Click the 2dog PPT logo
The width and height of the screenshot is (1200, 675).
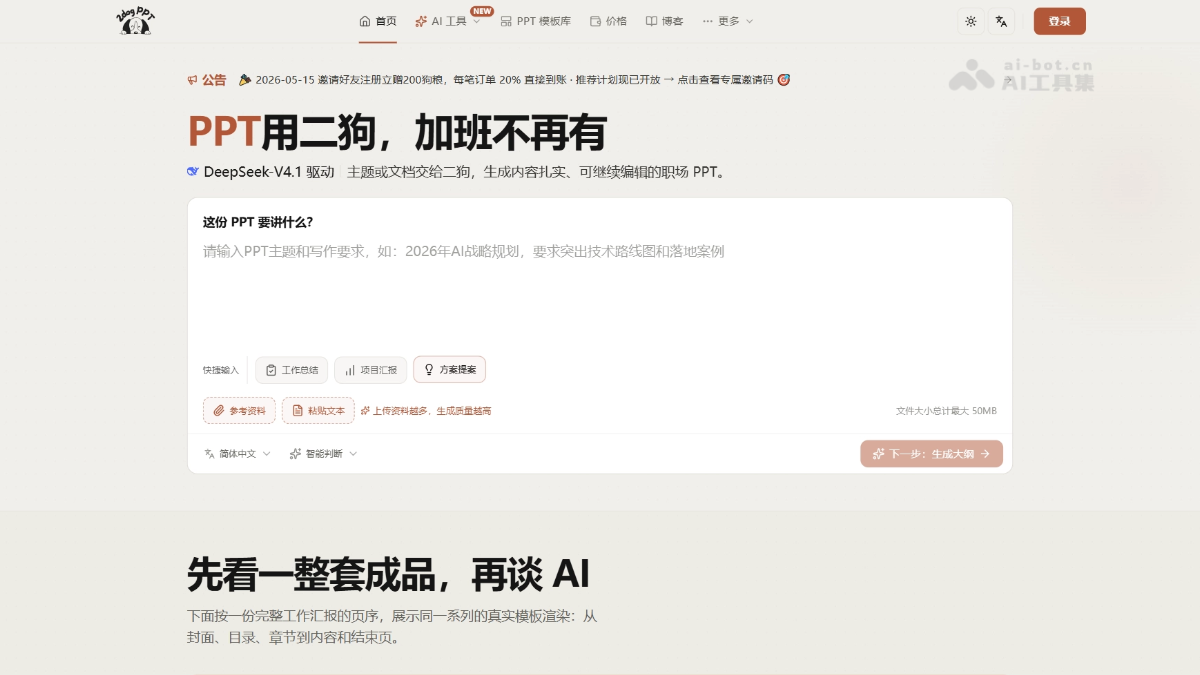point(134,21)
